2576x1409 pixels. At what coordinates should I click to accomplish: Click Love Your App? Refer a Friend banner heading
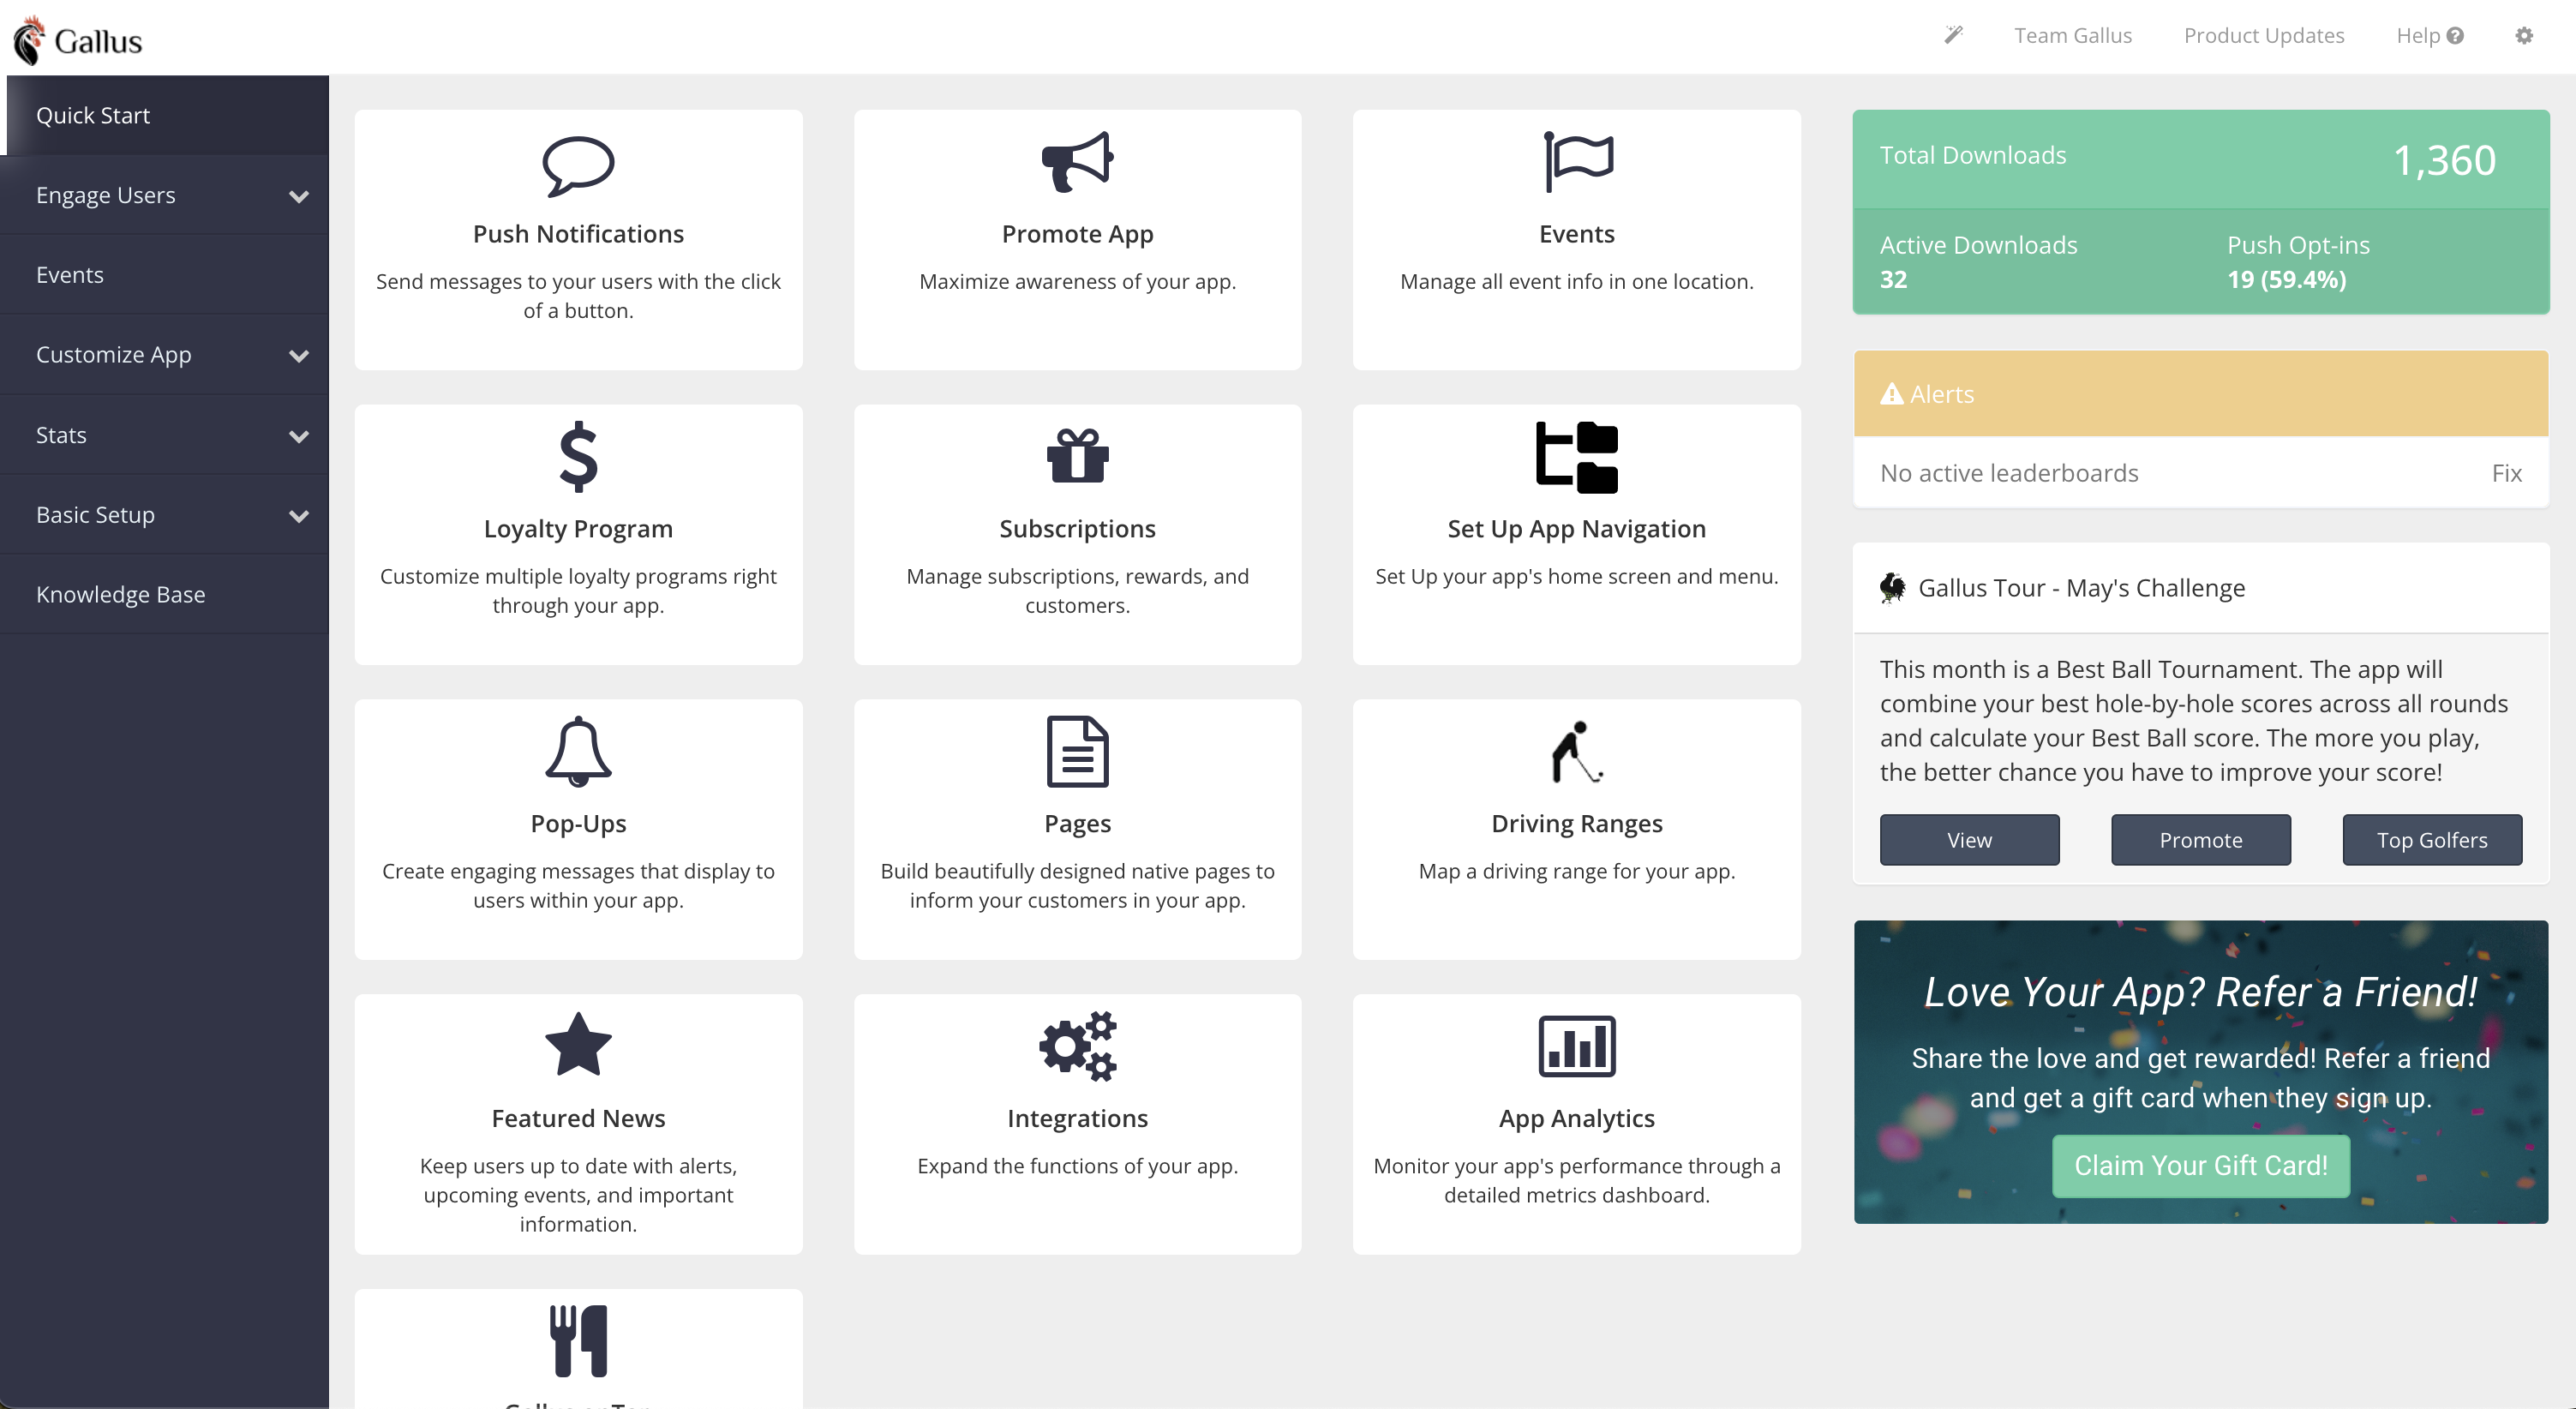pos(2200,992)
